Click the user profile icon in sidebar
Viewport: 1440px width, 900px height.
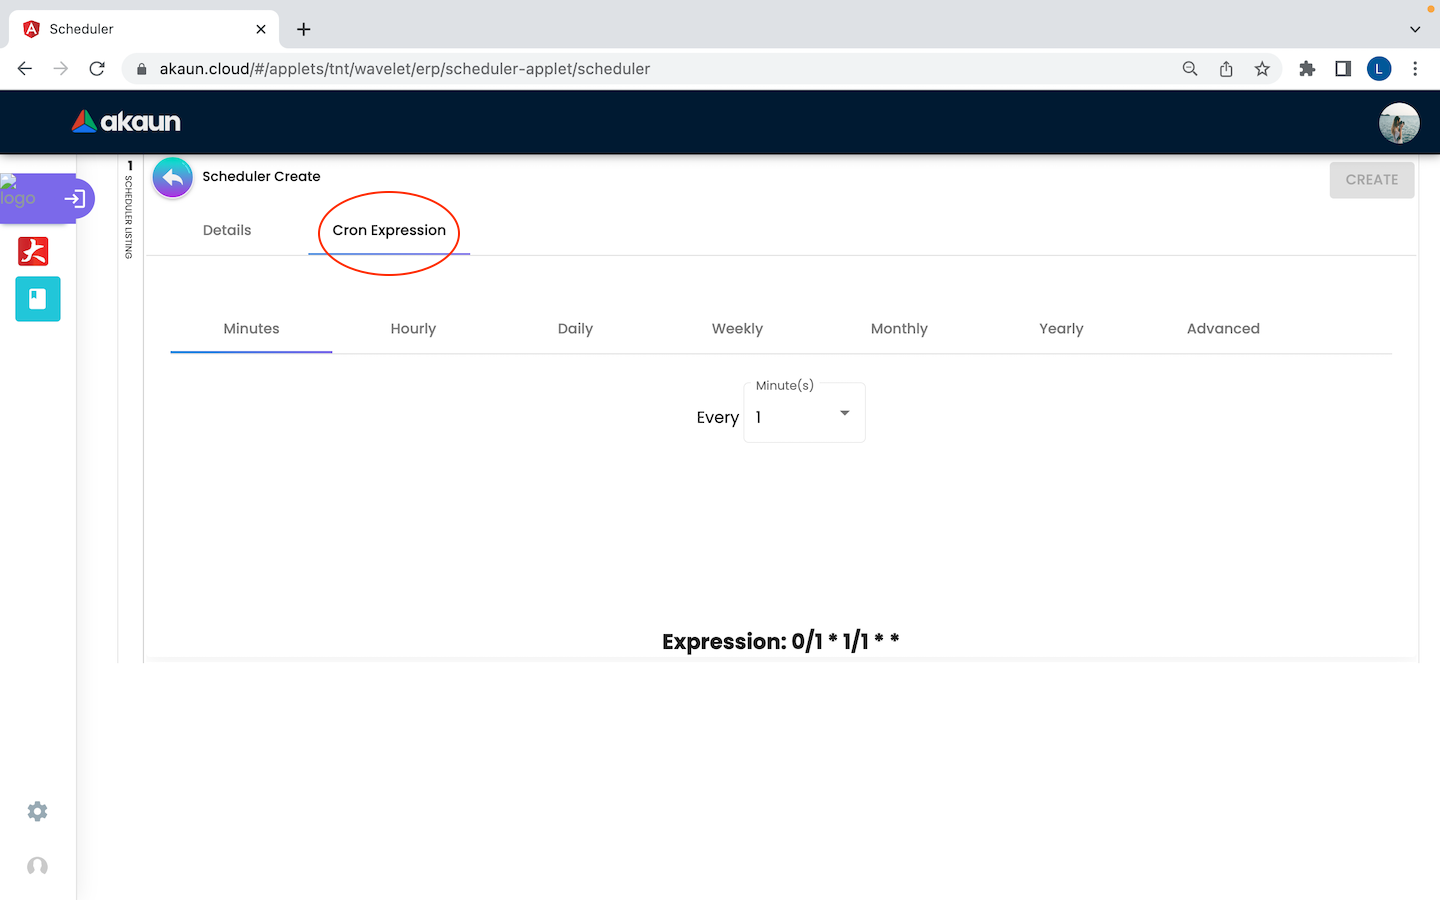click(x=37, y=866)
